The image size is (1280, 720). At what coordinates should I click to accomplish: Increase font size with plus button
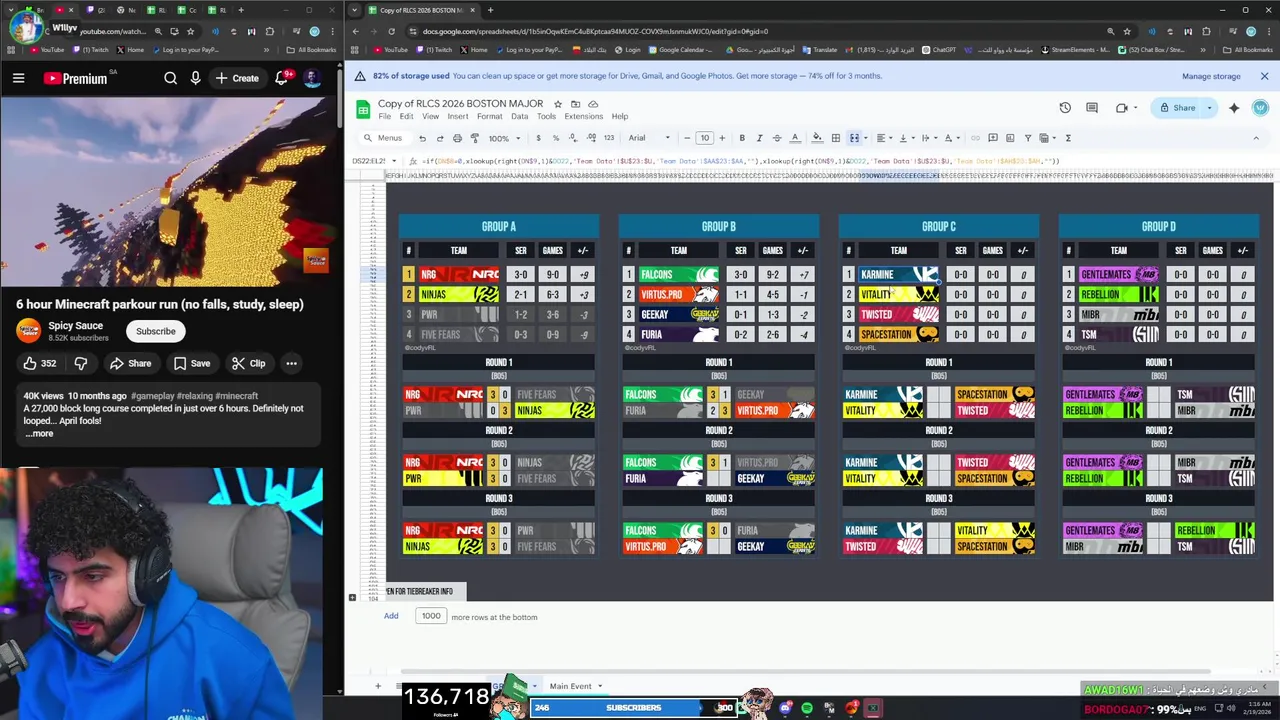pyautogui.click(x=722, y=138)
